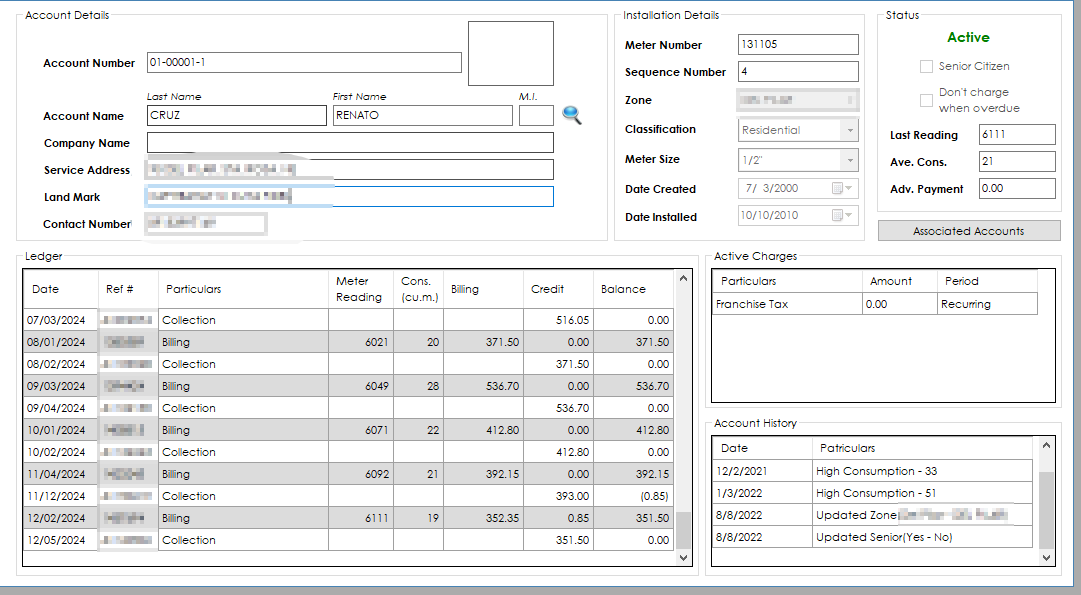Click the empty account photo box
The width and height of the screenshot is (1081, 595).
(510, 54)
